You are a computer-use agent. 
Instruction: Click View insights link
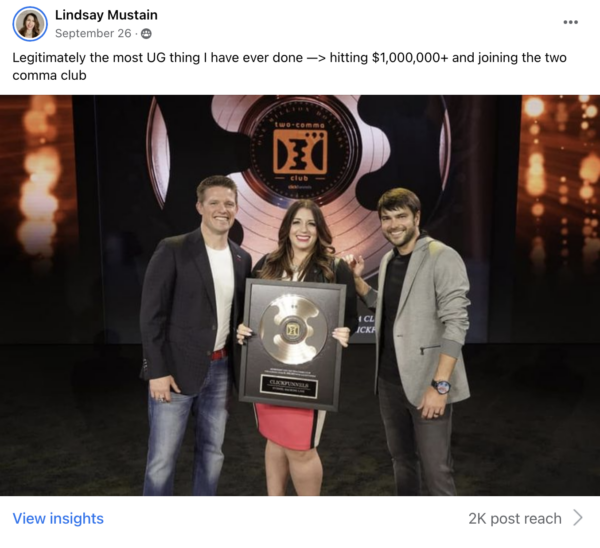58,518
